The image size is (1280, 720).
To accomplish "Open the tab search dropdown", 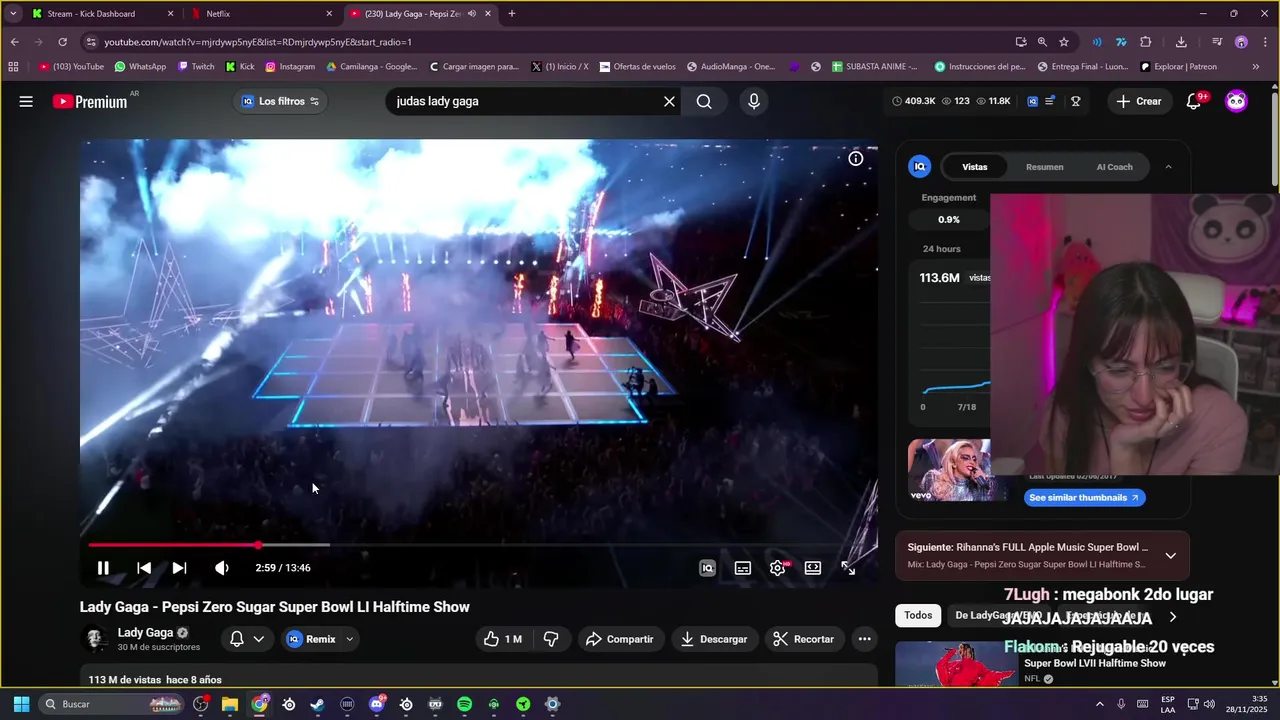I will [x=12, y=14].
